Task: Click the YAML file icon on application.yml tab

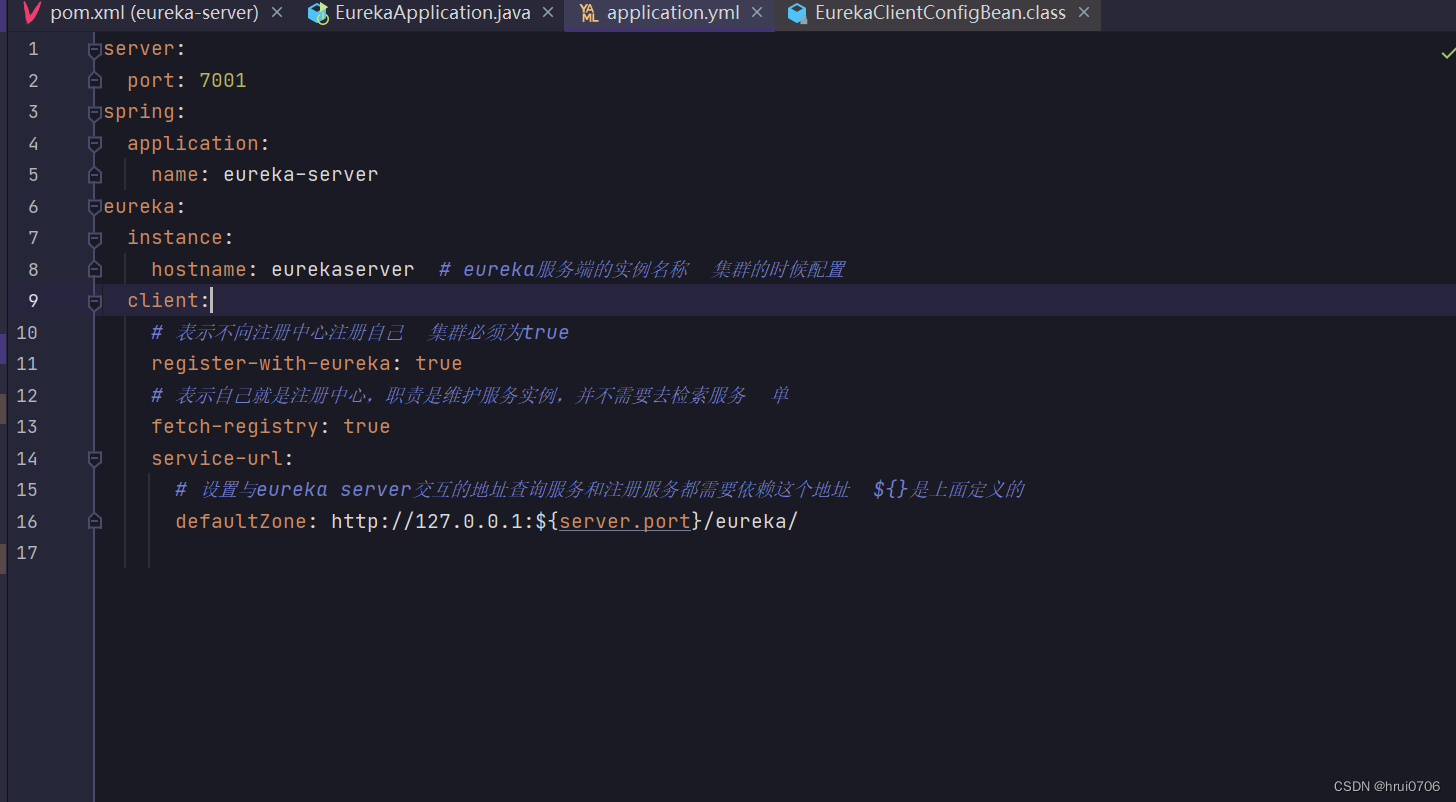Action: 590,13
